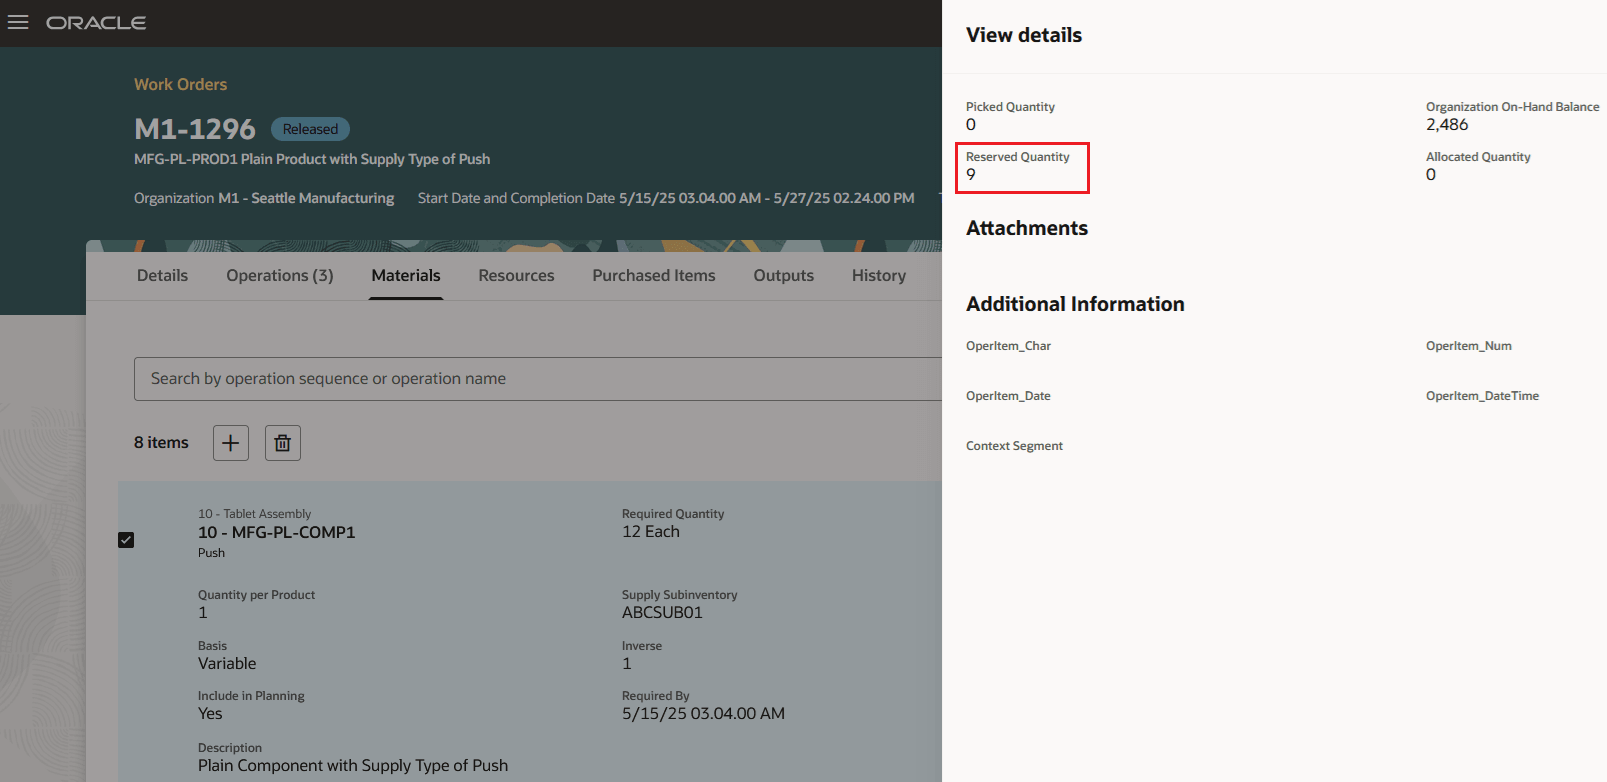Click the Released status badge
The image size is (1607, 782).
(310, 129)
